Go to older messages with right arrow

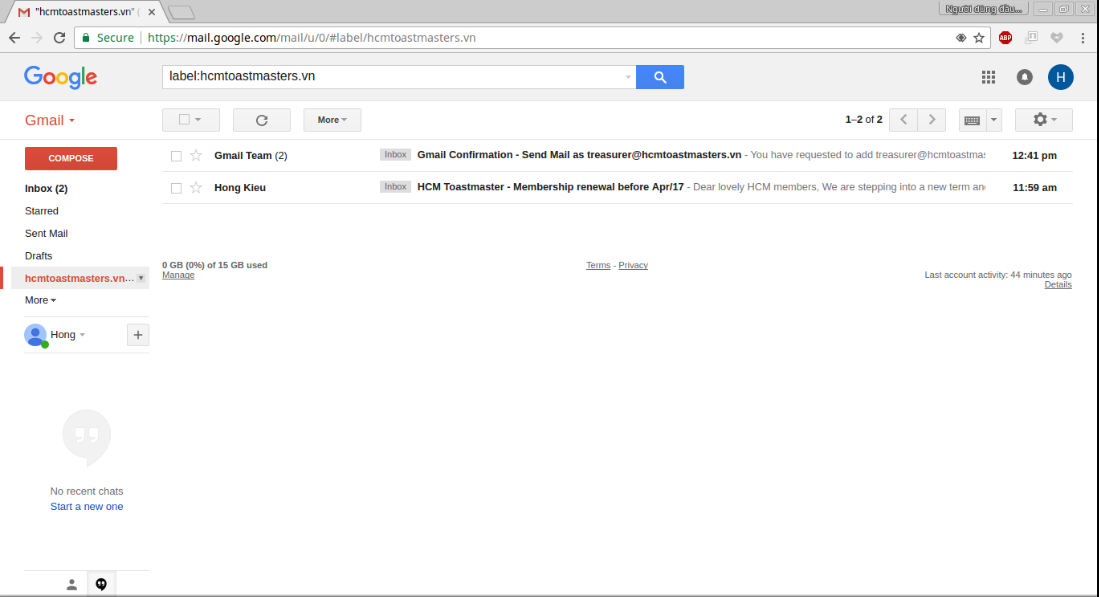[931, 120]
